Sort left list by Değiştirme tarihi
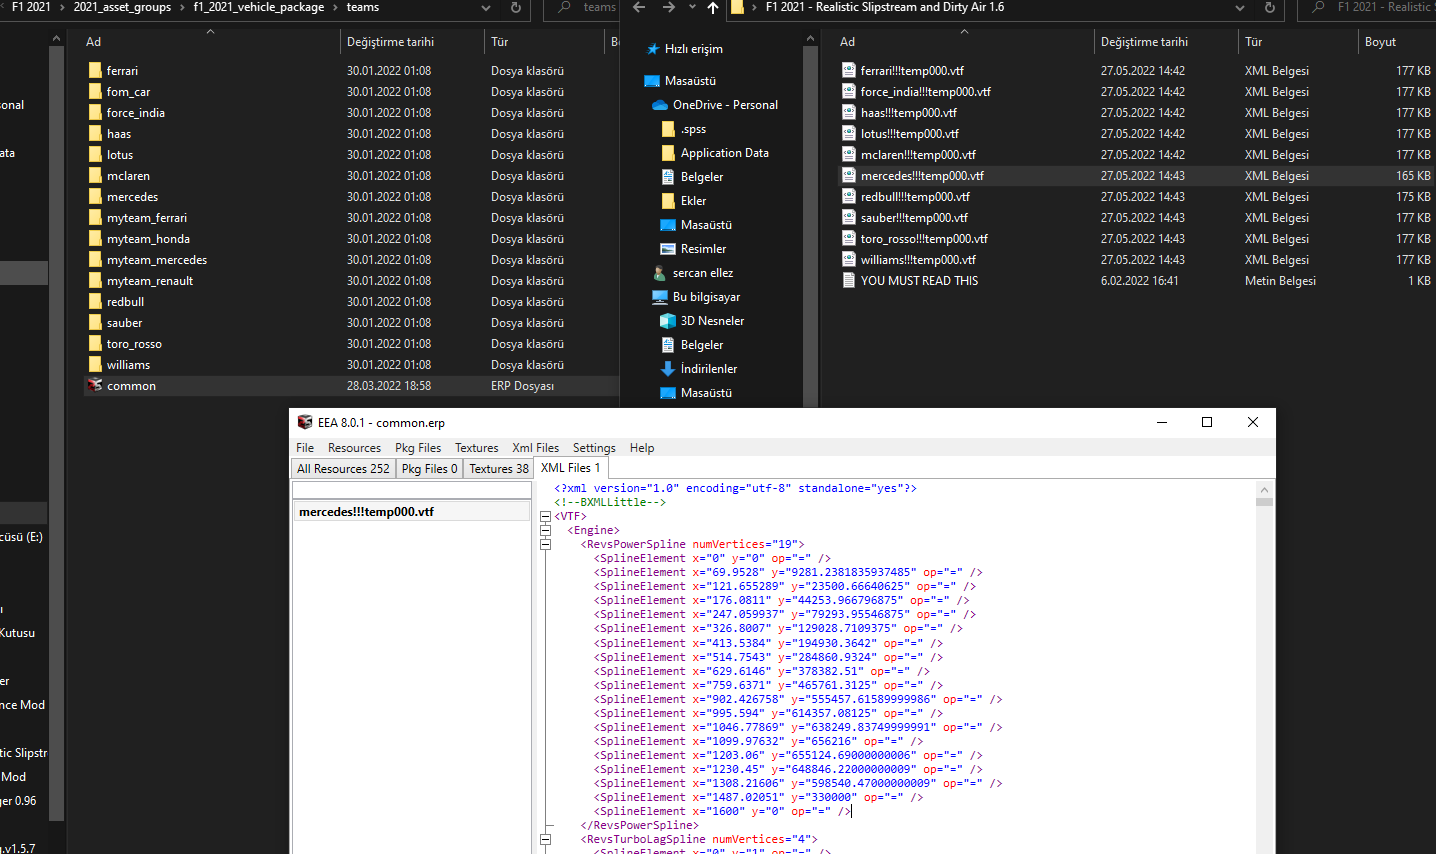Image resolution: width=1436 pixels, height=854 pixels. click(x=390, y=42)
